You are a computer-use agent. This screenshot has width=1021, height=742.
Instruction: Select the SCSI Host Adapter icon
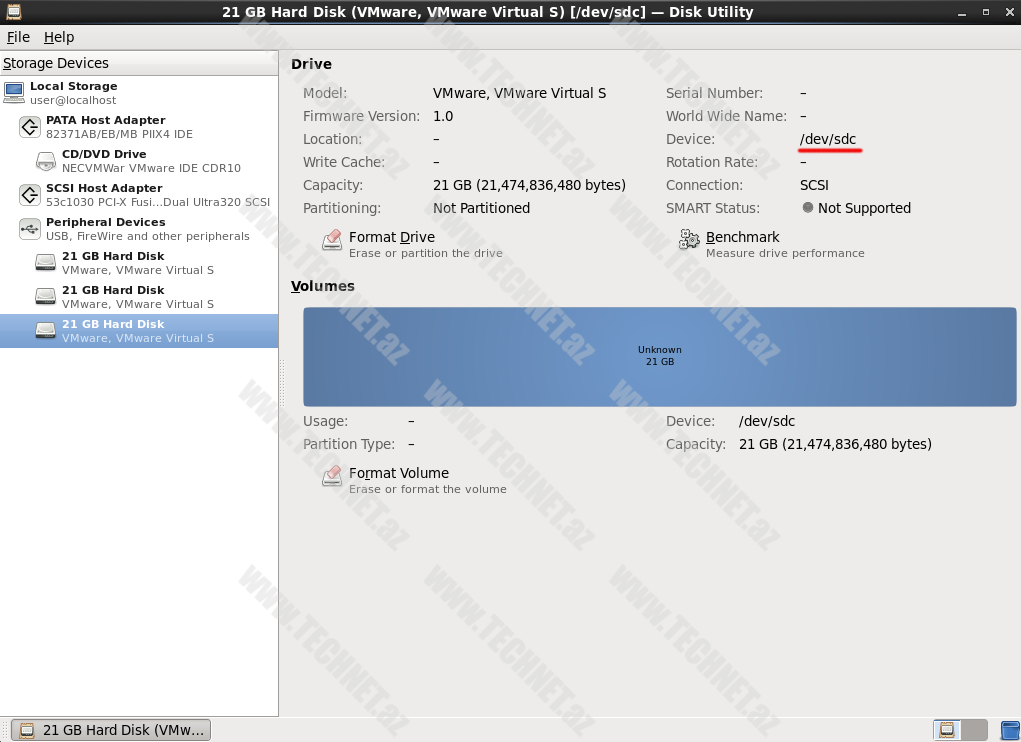point(30,195)
